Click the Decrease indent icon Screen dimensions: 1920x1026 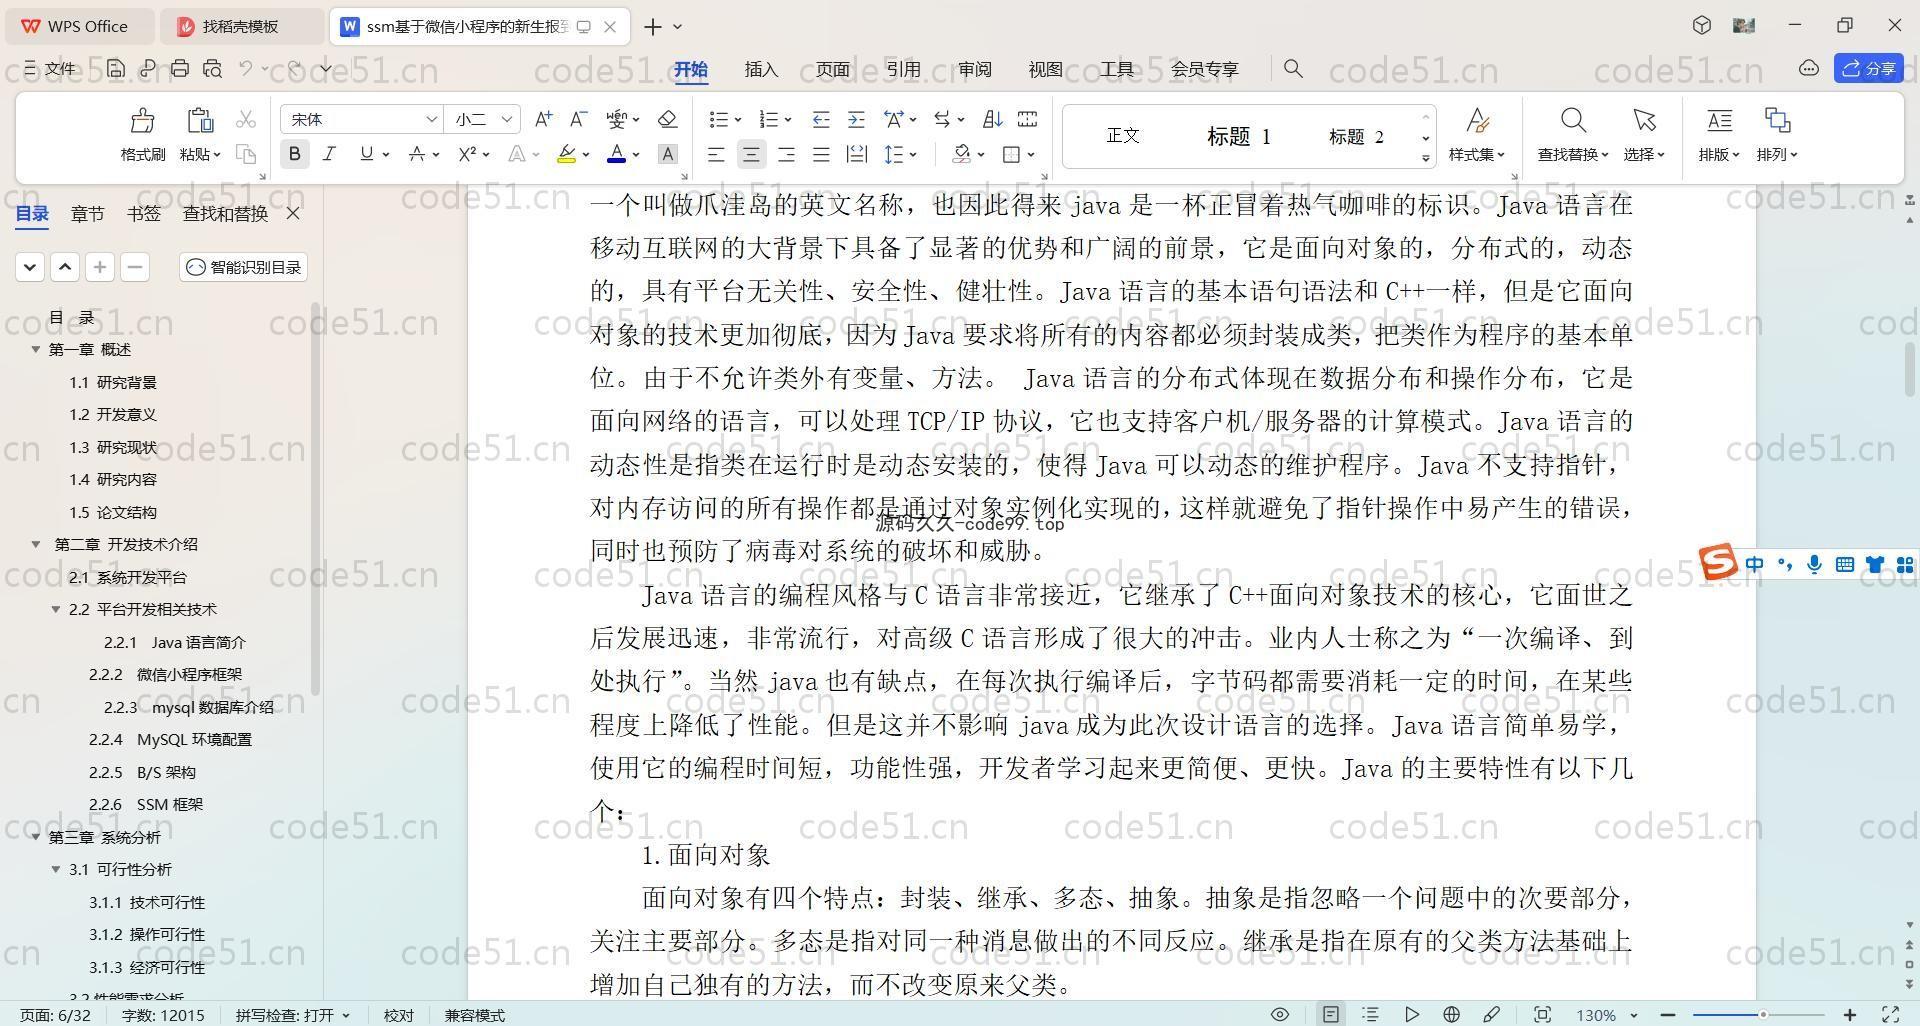(x=821, y=119)
